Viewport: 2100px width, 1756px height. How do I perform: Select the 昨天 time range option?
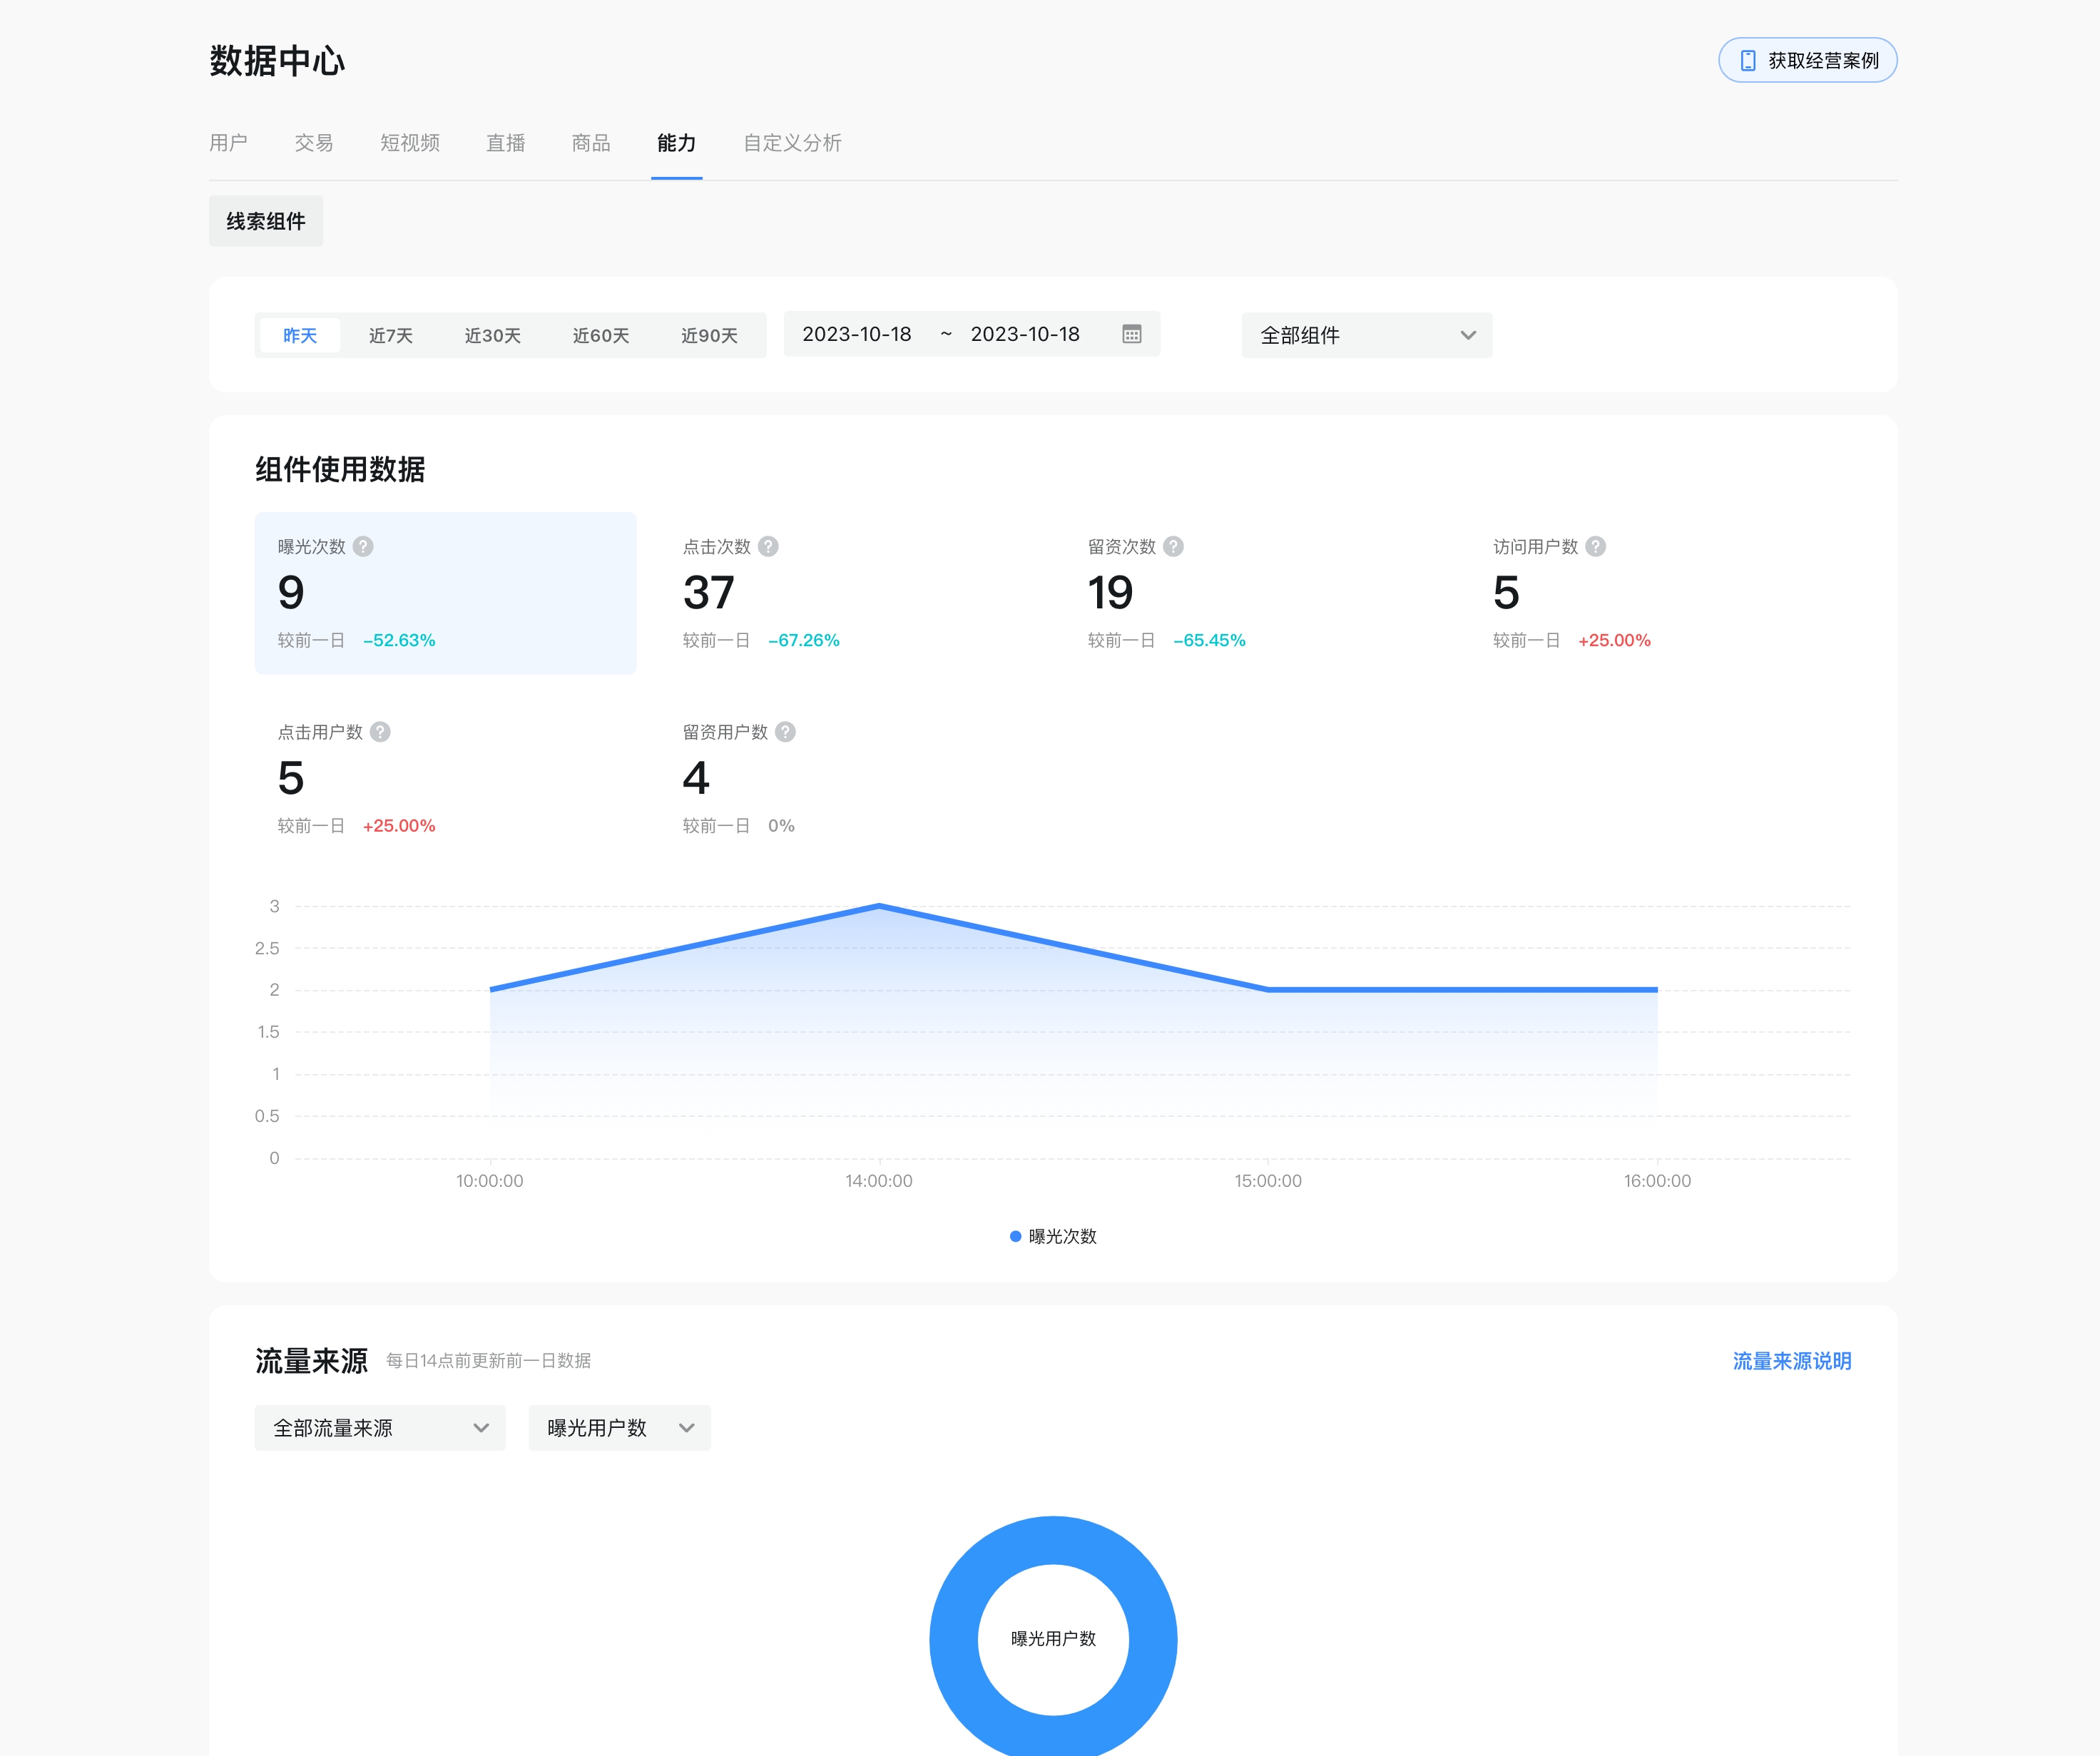point(299,335)
